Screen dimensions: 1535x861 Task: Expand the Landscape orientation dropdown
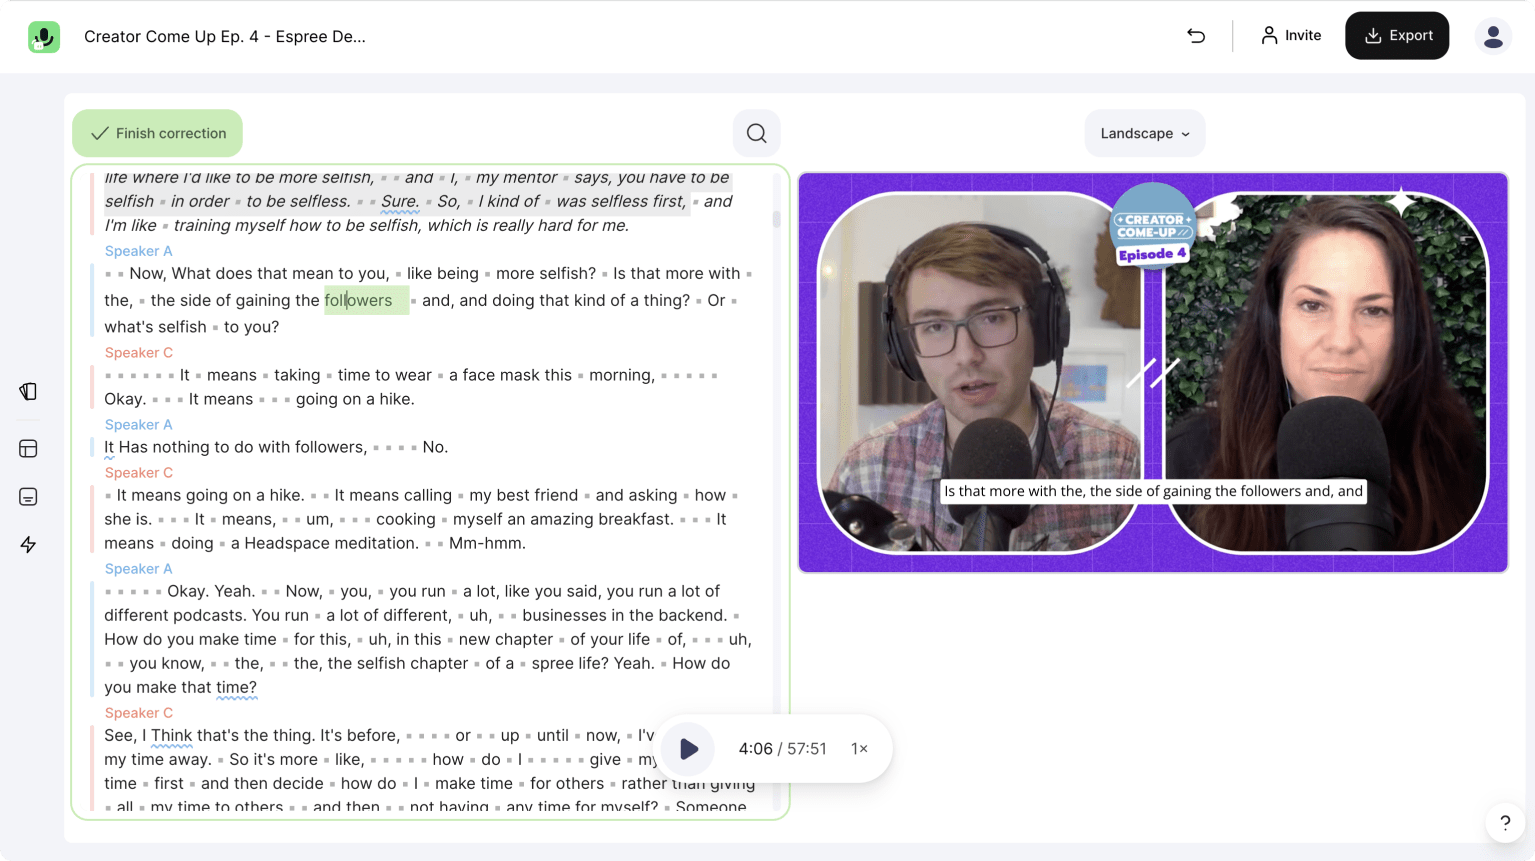click(1144, 133)
